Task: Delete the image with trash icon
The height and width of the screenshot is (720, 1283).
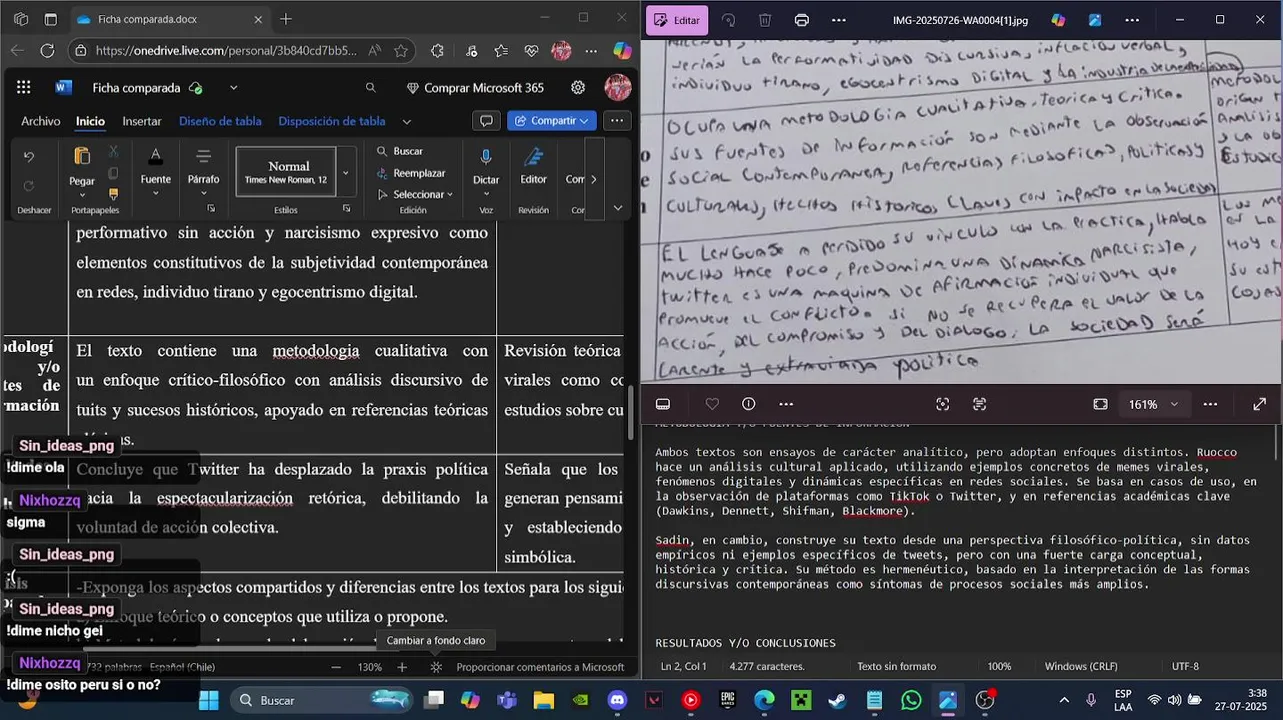Action: point(765,20)
